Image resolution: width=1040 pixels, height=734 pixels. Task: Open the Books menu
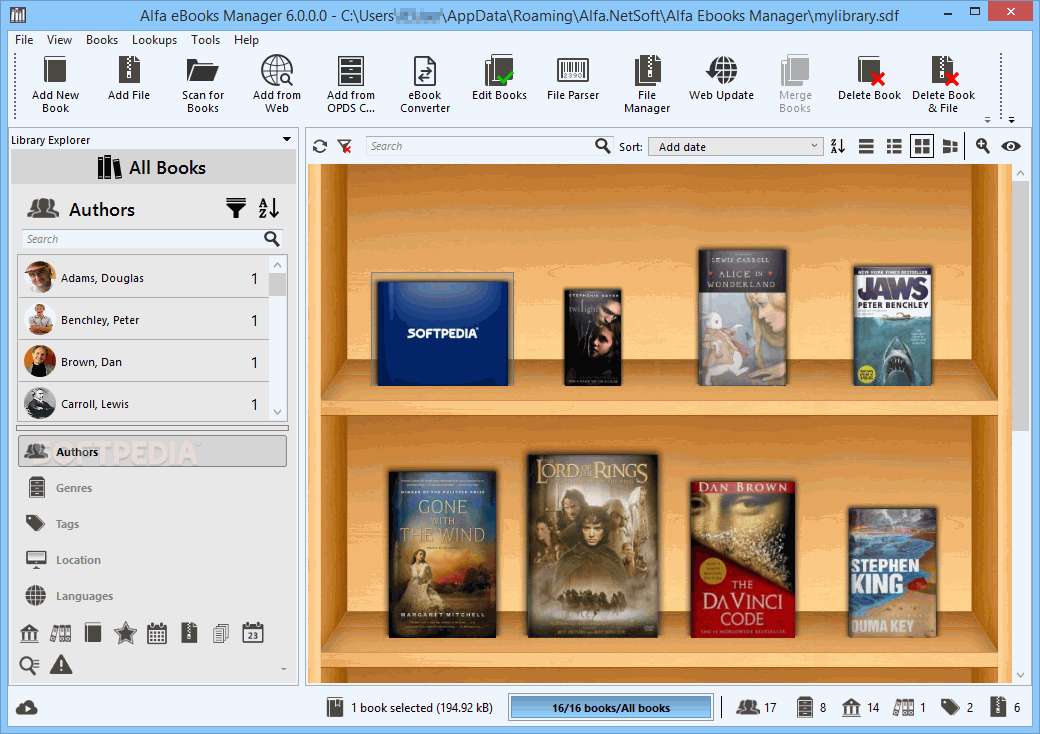pyautogui.click(x=101, y=40)
